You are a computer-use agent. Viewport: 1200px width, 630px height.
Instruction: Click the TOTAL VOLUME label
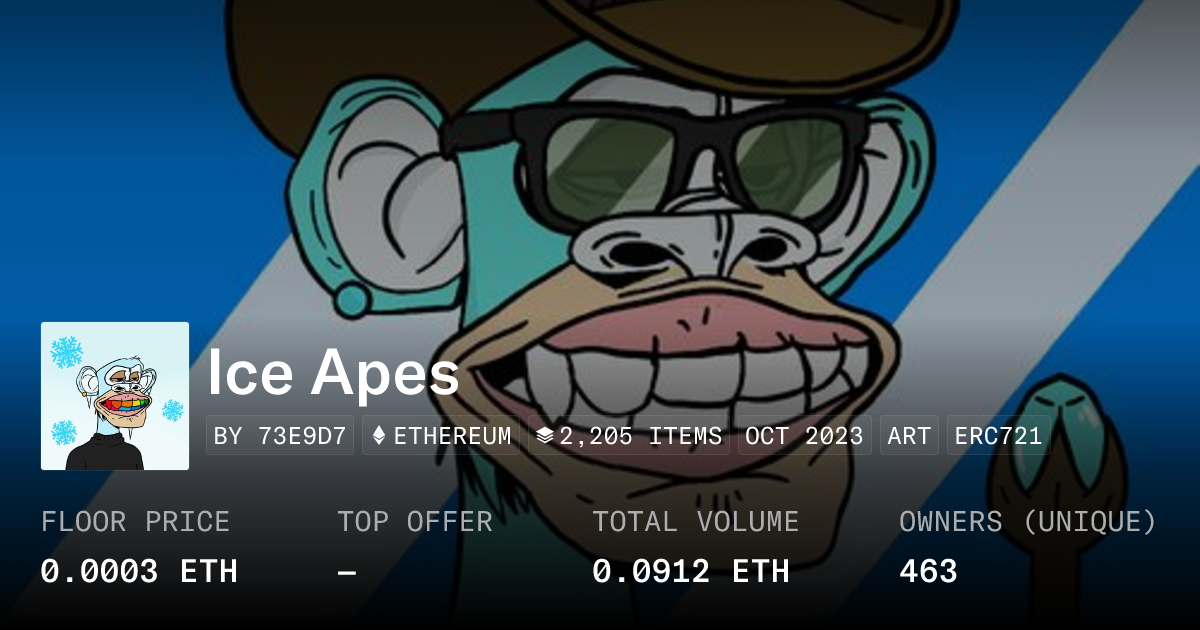pyautogui.click(x=696, y=522)
